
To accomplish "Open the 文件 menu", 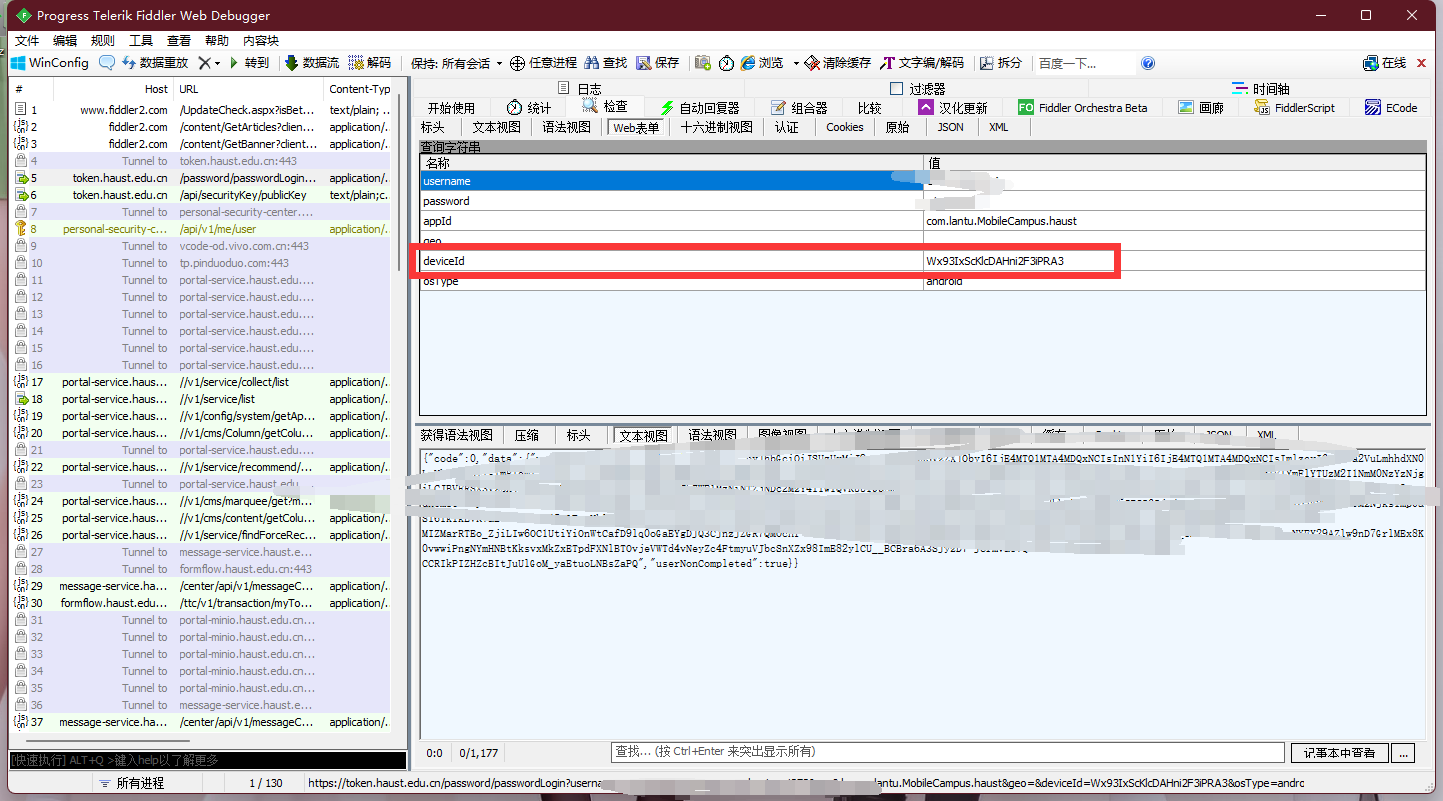I will [x=27, y=41].
